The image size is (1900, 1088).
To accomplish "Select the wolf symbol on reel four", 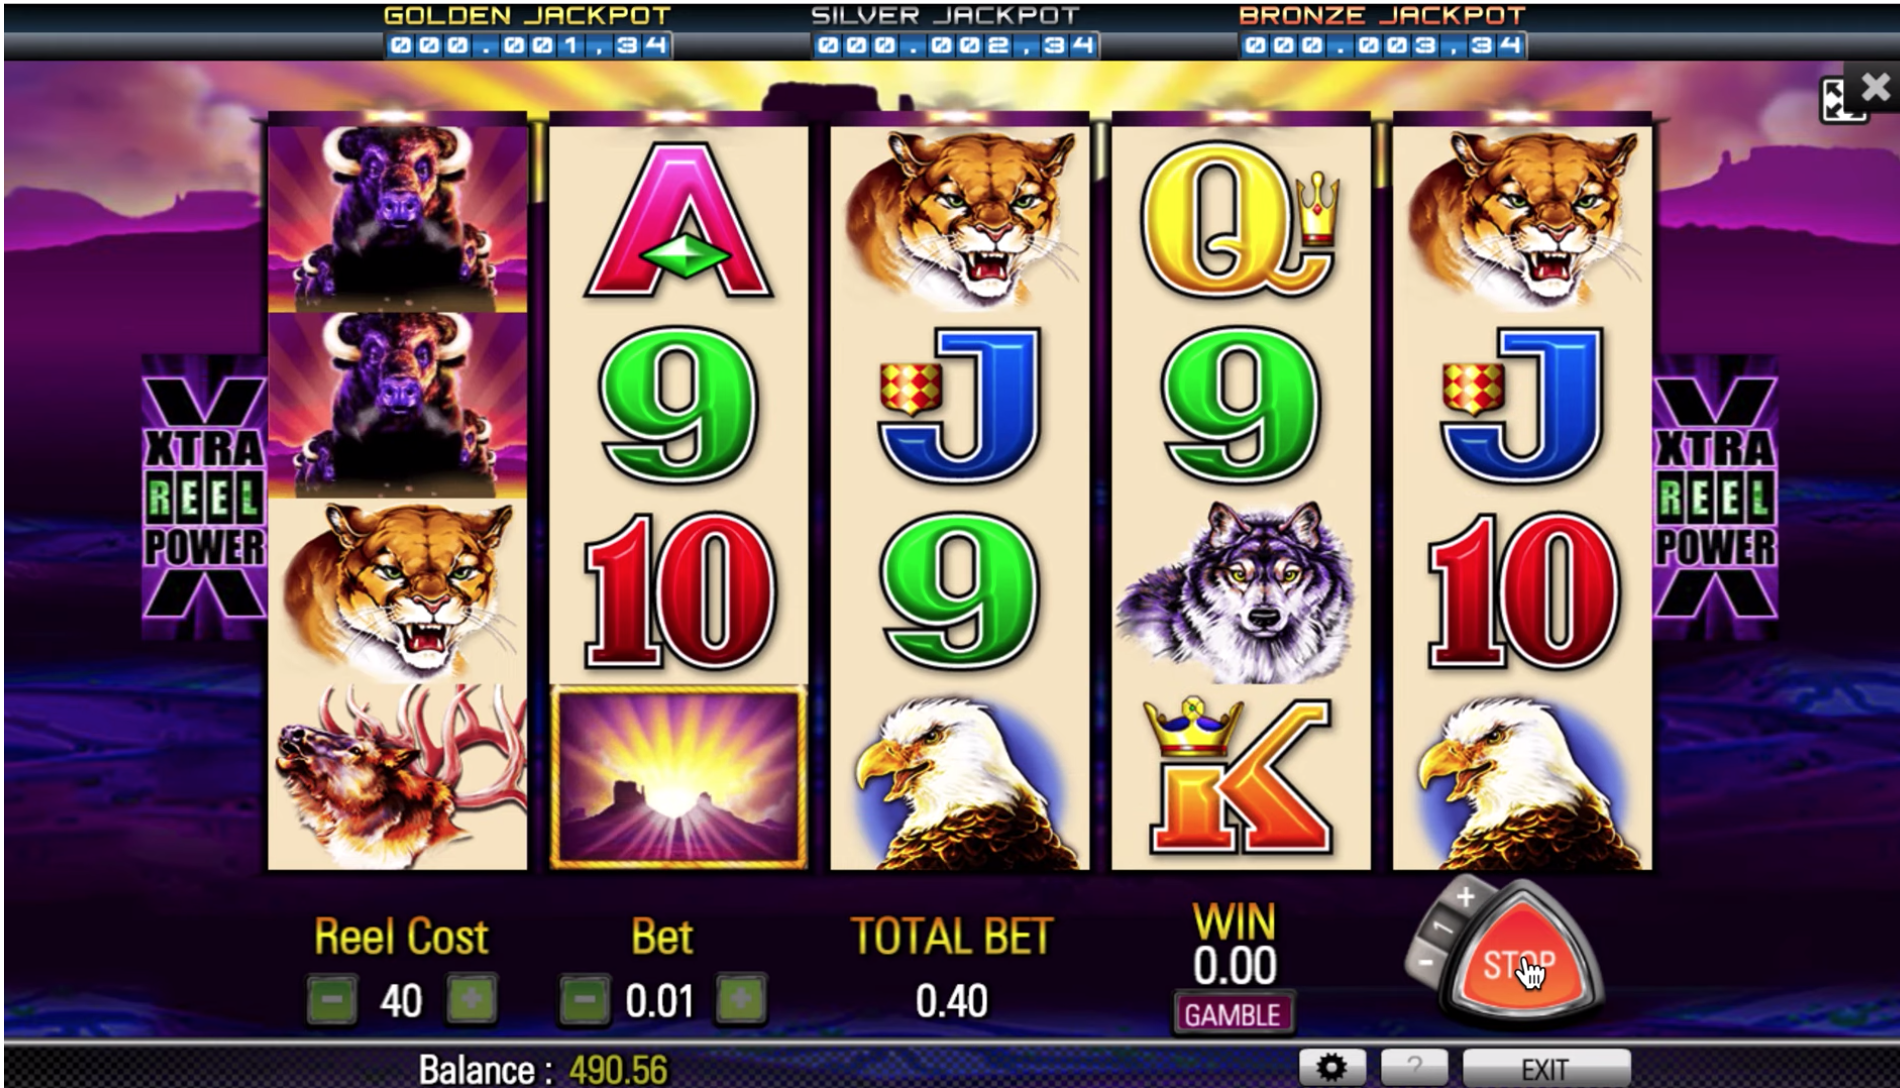I will tap(1240, 590).
